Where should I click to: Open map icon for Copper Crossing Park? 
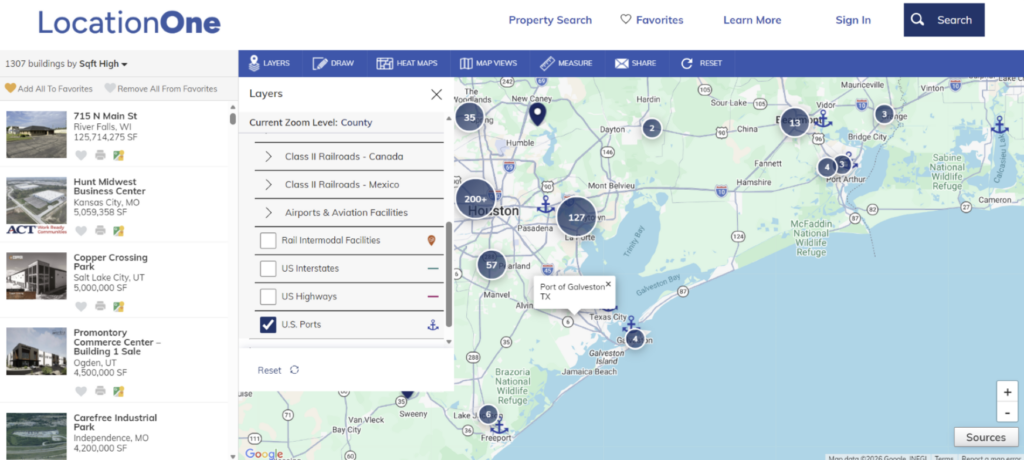(119, 306)
